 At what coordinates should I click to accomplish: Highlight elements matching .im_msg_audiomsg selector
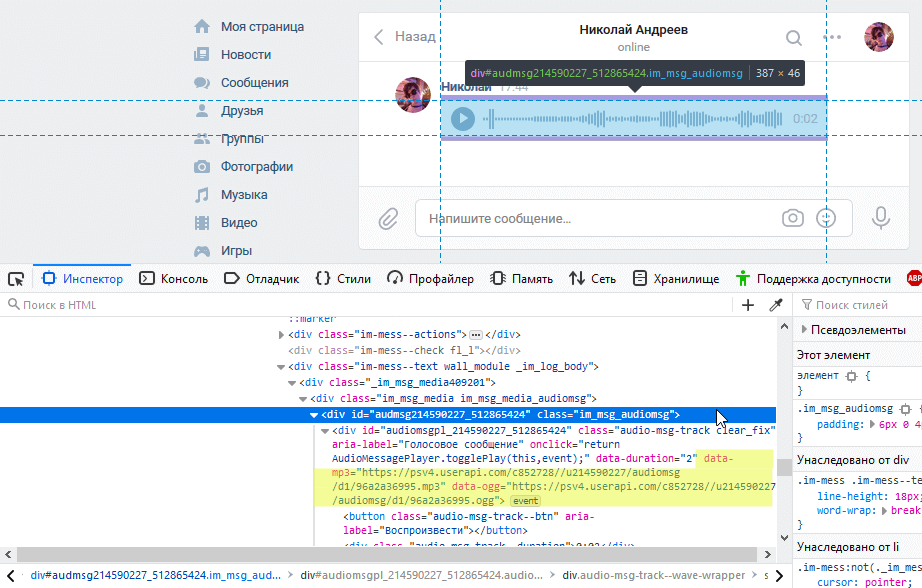pyautogui.click(x=906, y=409)
